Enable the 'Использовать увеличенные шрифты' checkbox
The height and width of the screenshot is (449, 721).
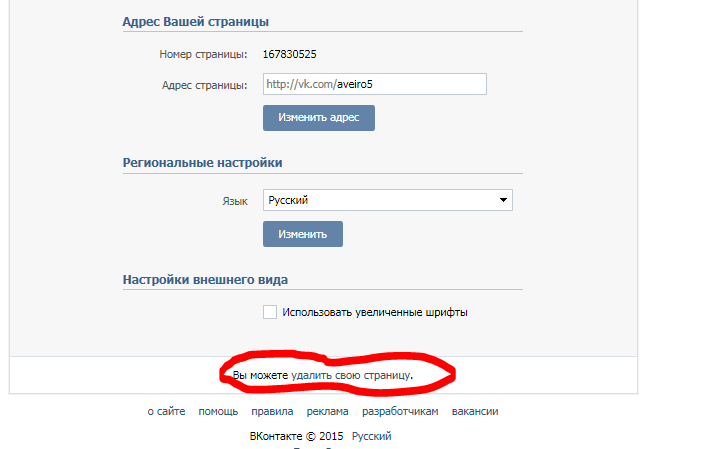tap(270, 312)
